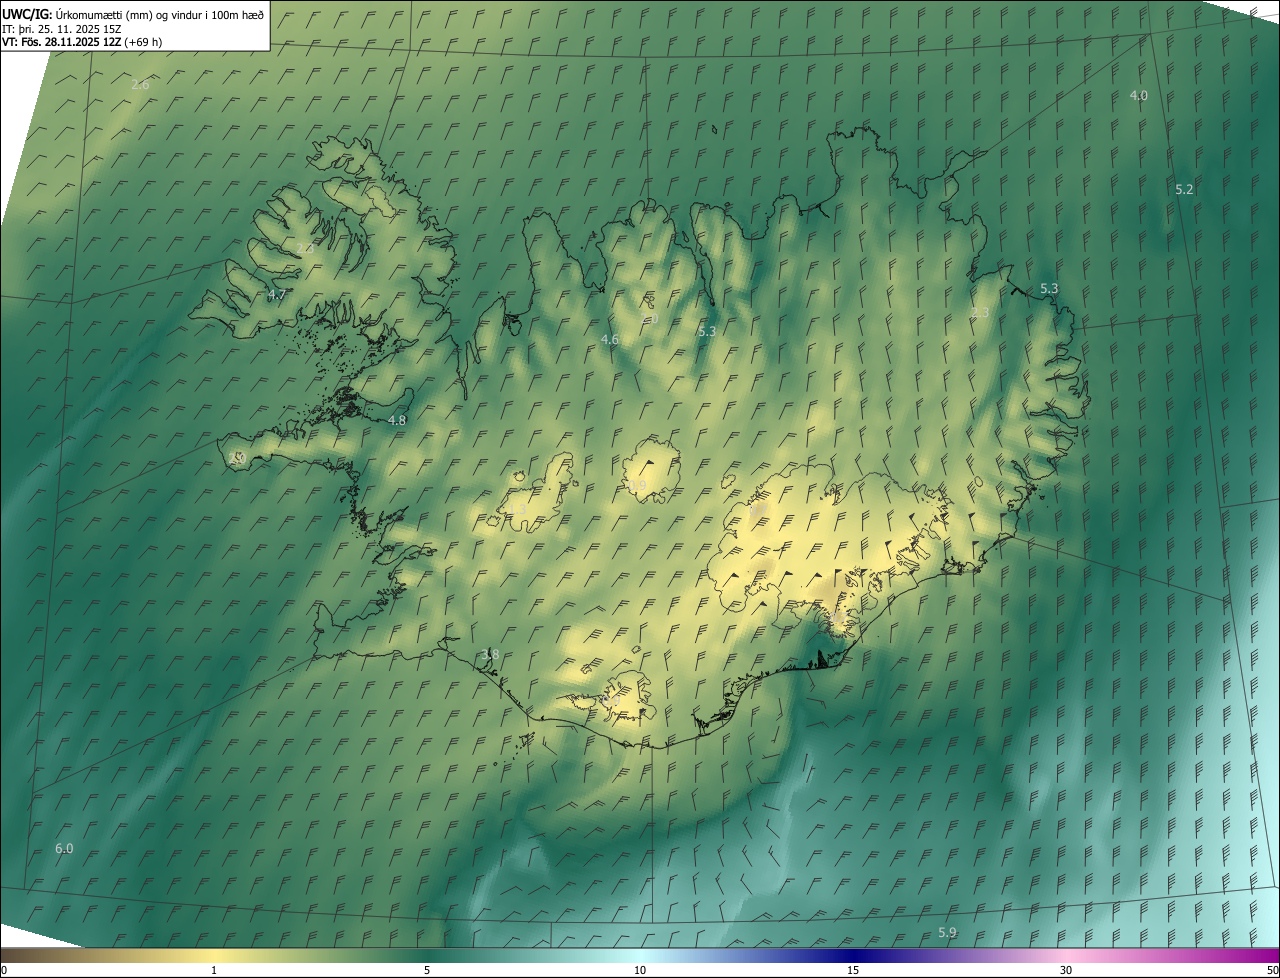The height and width of the screenshot is (978, 1280).
Task: Click the map value label 6.0
Action: [64, 848]
